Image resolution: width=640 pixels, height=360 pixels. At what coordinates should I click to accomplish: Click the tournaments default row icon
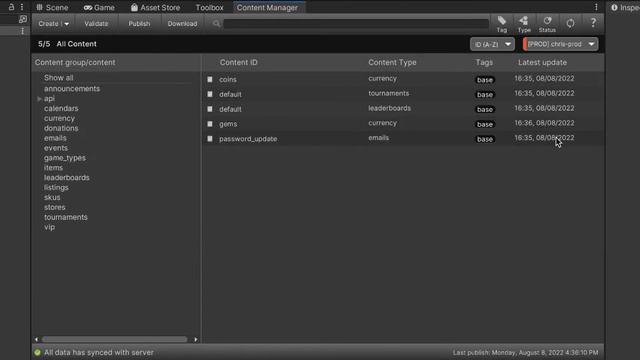210,94
